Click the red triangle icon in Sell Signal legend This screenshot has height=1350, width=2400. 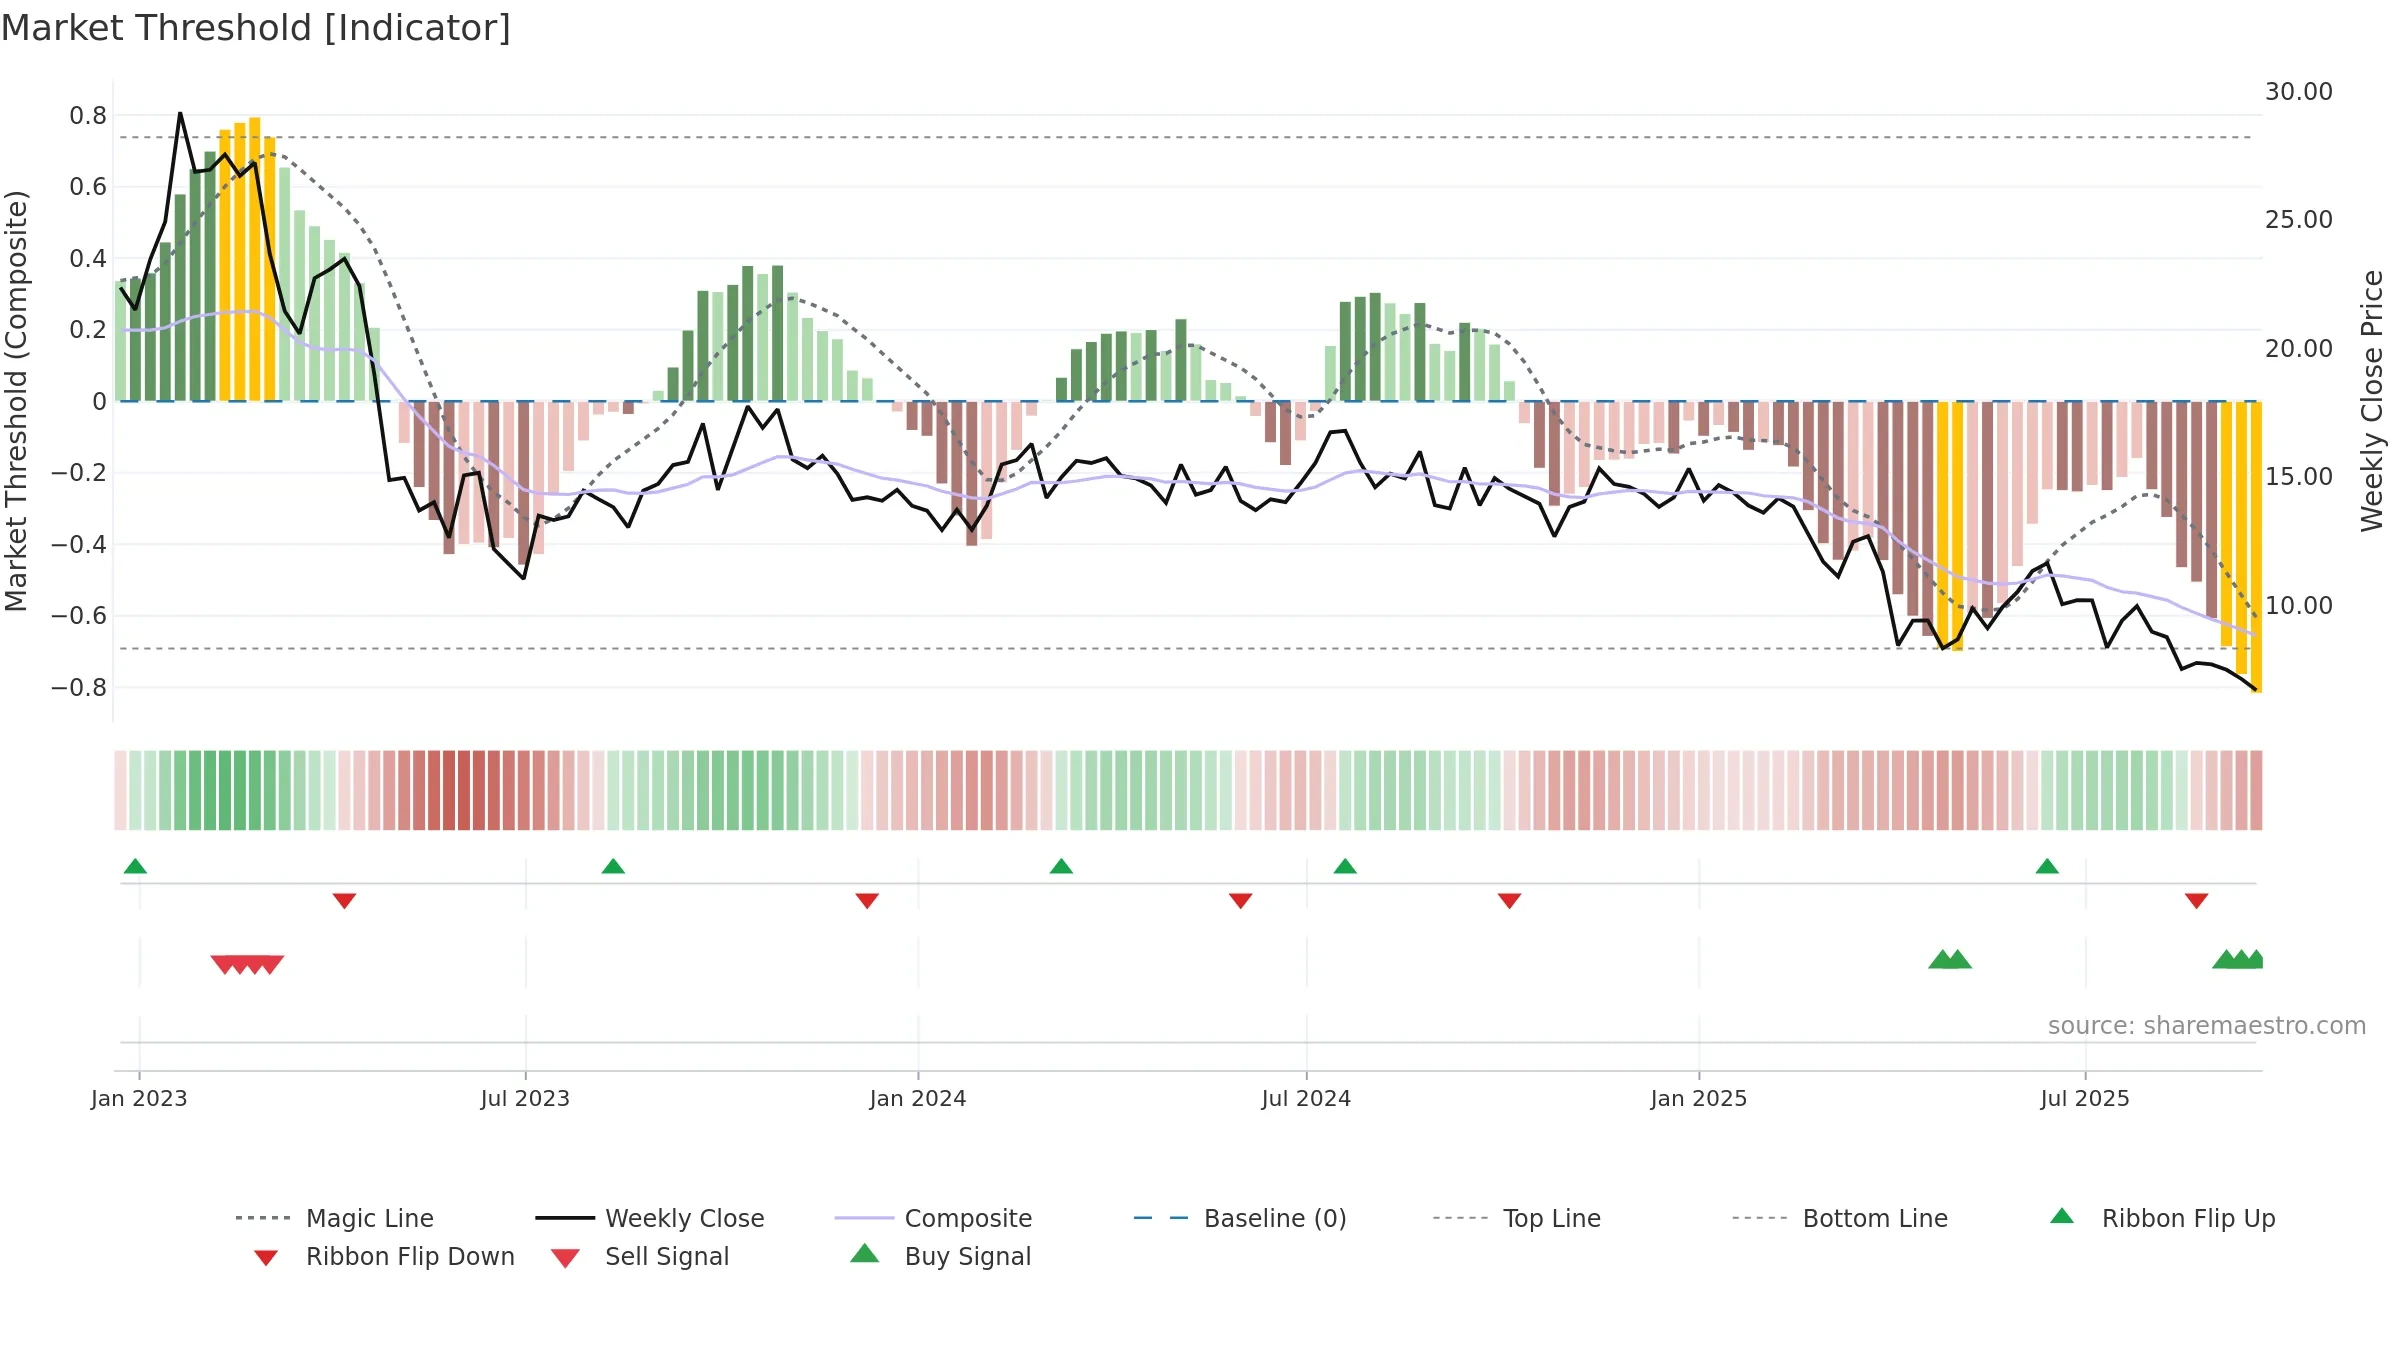click(x=565, y=1258)
